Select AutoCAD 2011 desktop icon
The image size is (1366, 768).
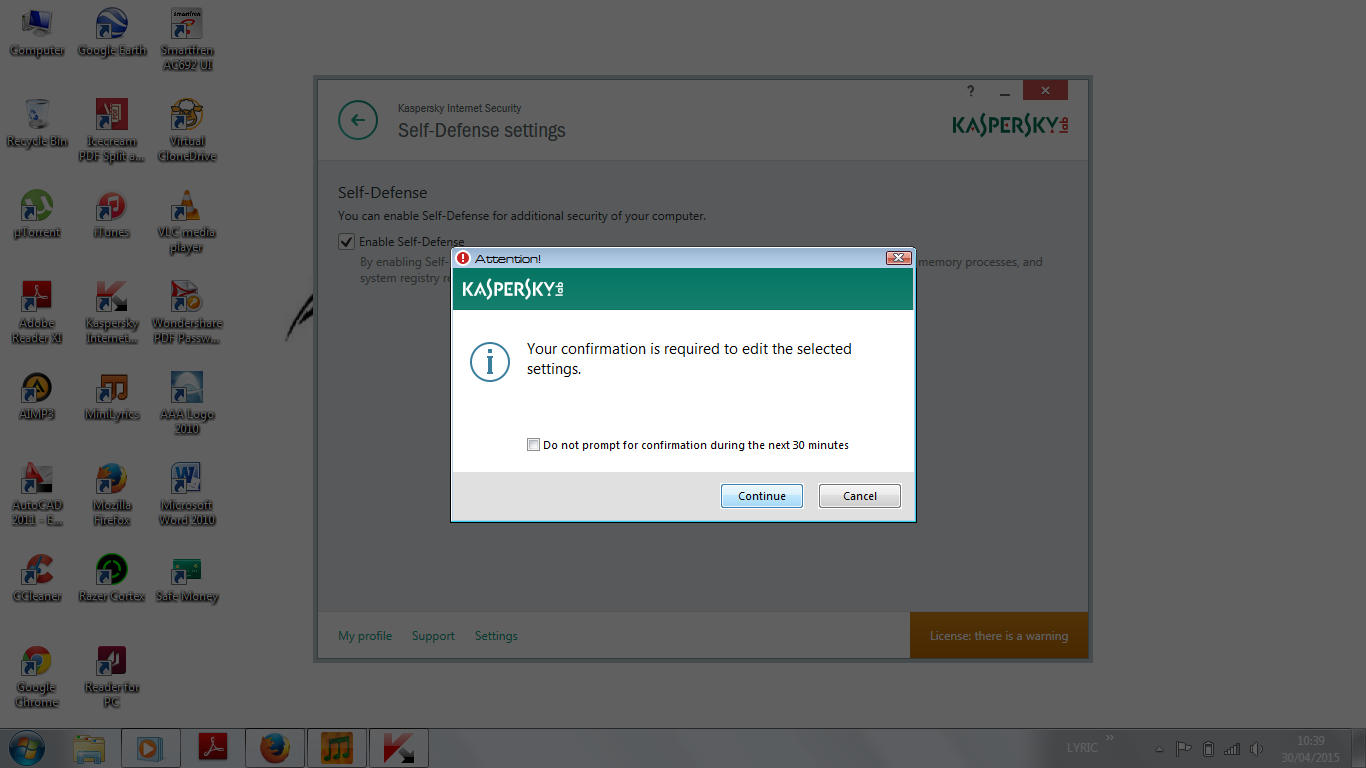click(37, 494)
